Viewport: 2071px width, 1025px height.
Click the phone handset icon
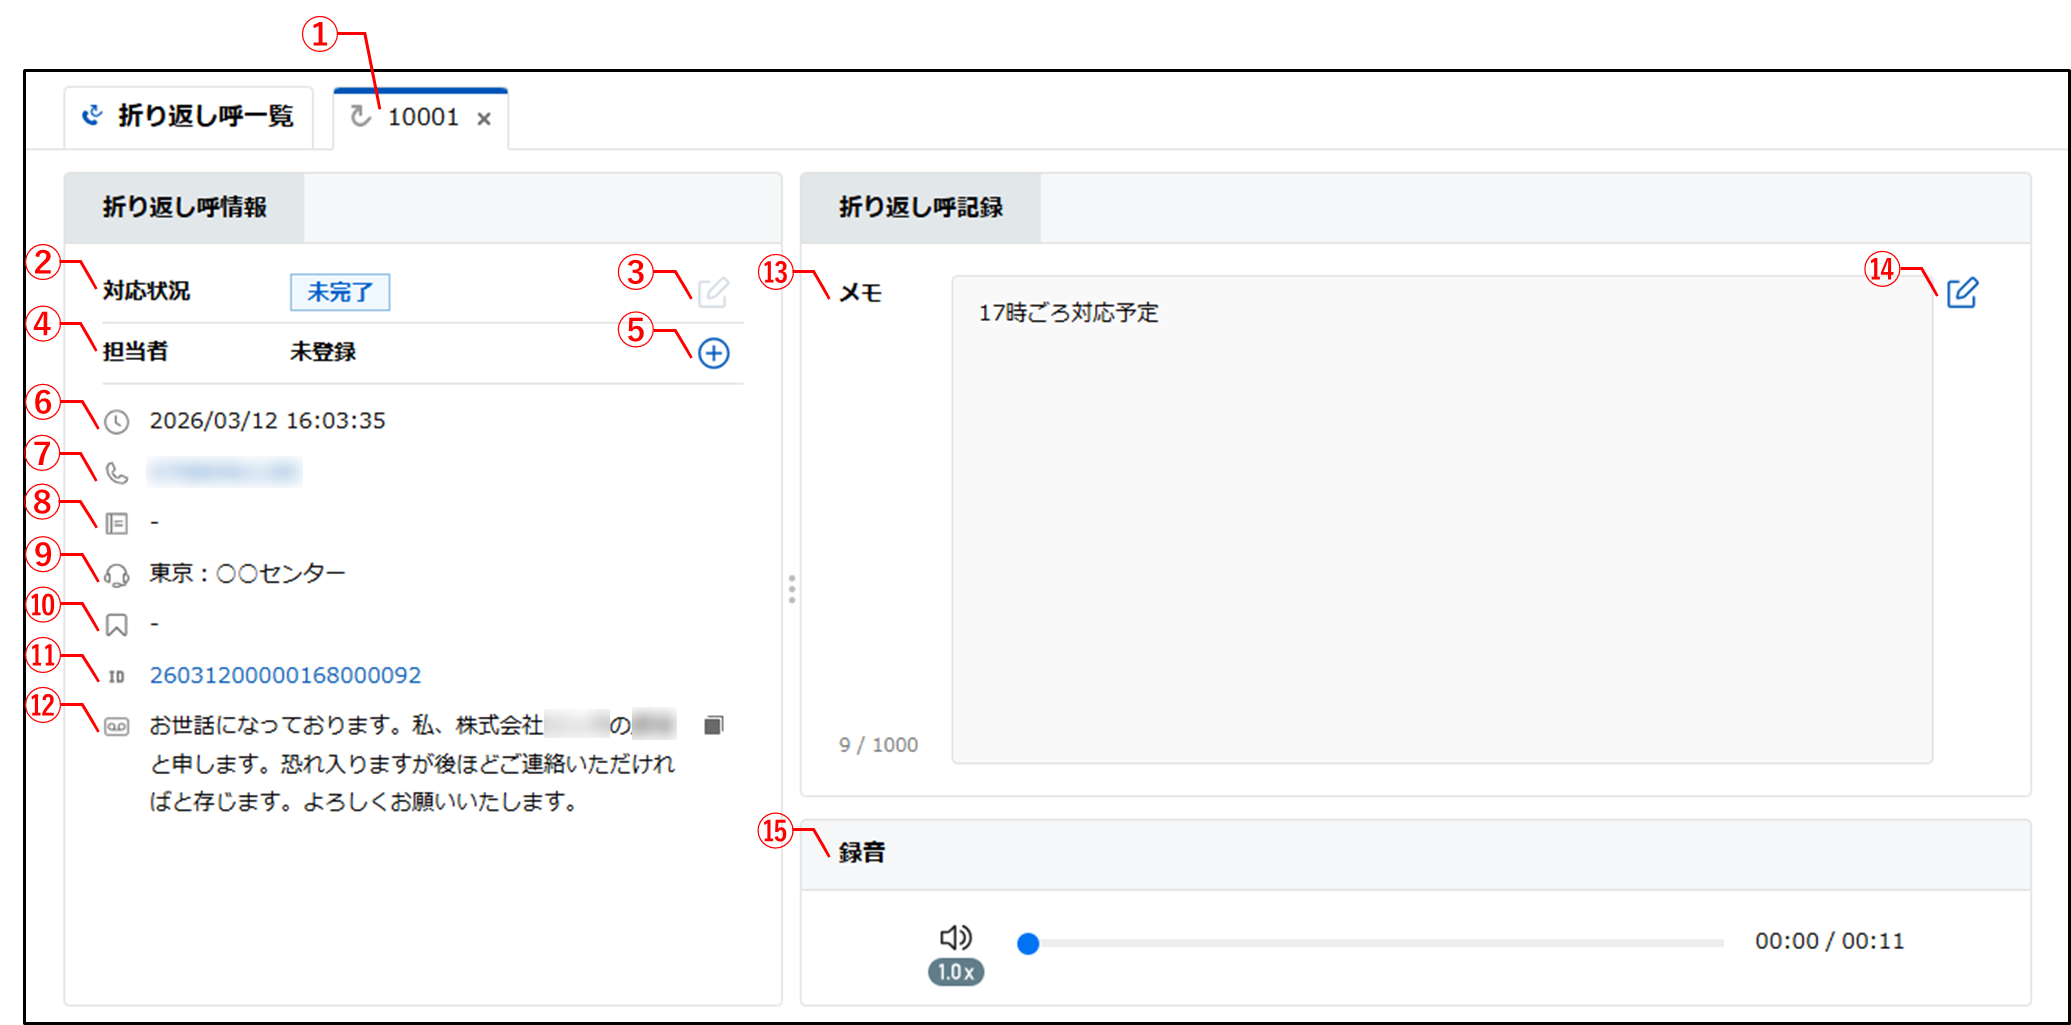117,473
